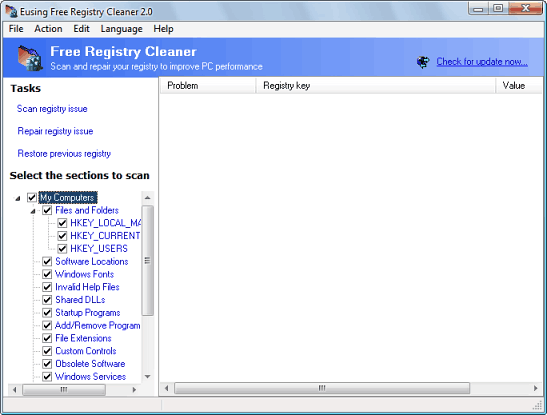Collapse the My Computers tree node
547x415 pixels.
(17, 198)
